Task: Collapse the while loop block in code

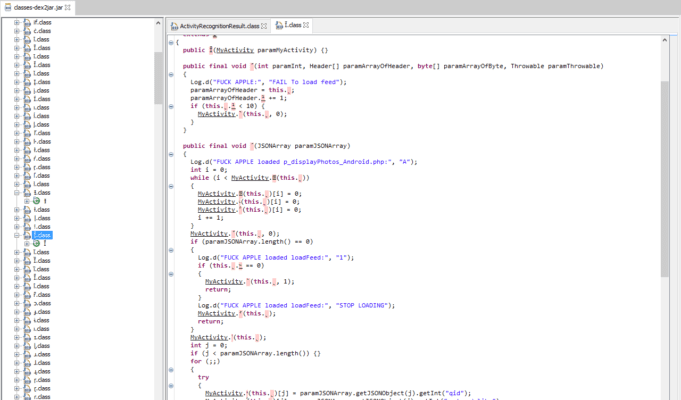Action: pos(171,186)
